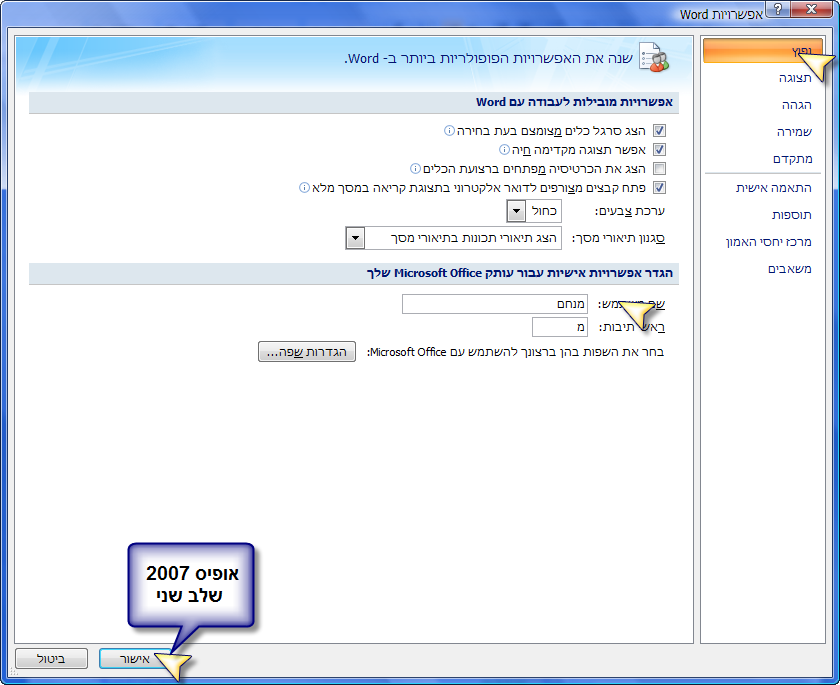The height and width of the screenshot is (685, 840).
Task: Click the info icon beside the mini toolbar option
Action: click(x=449, y=131)
